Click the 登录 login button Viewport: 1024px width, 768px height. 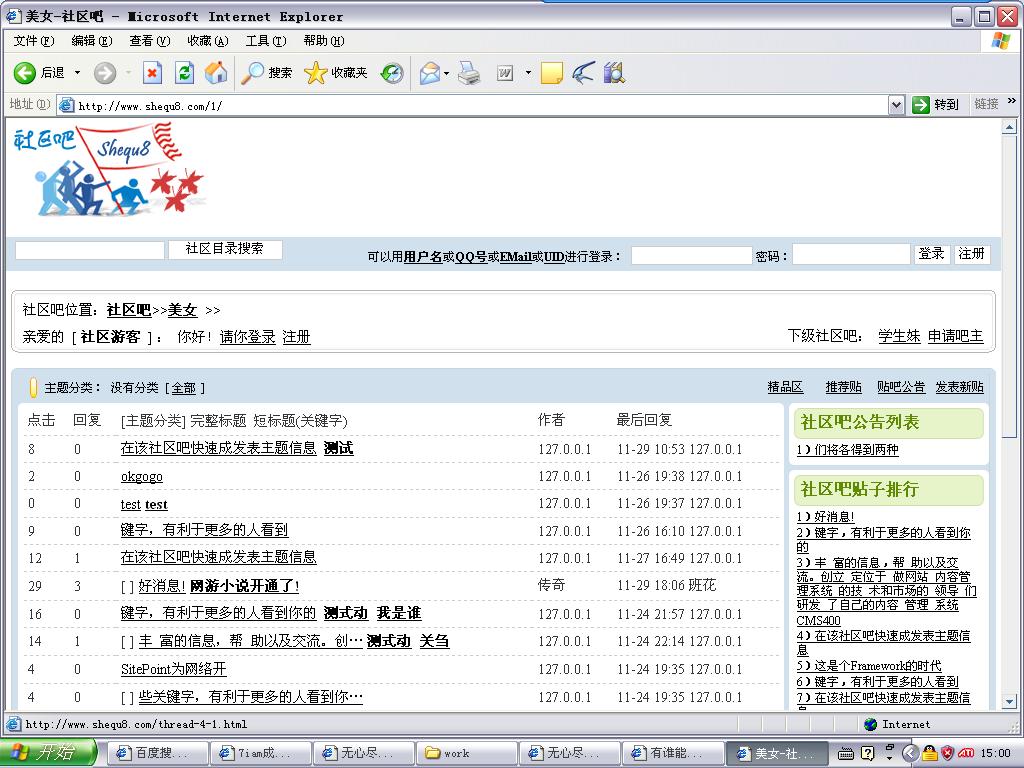[931, 254]
